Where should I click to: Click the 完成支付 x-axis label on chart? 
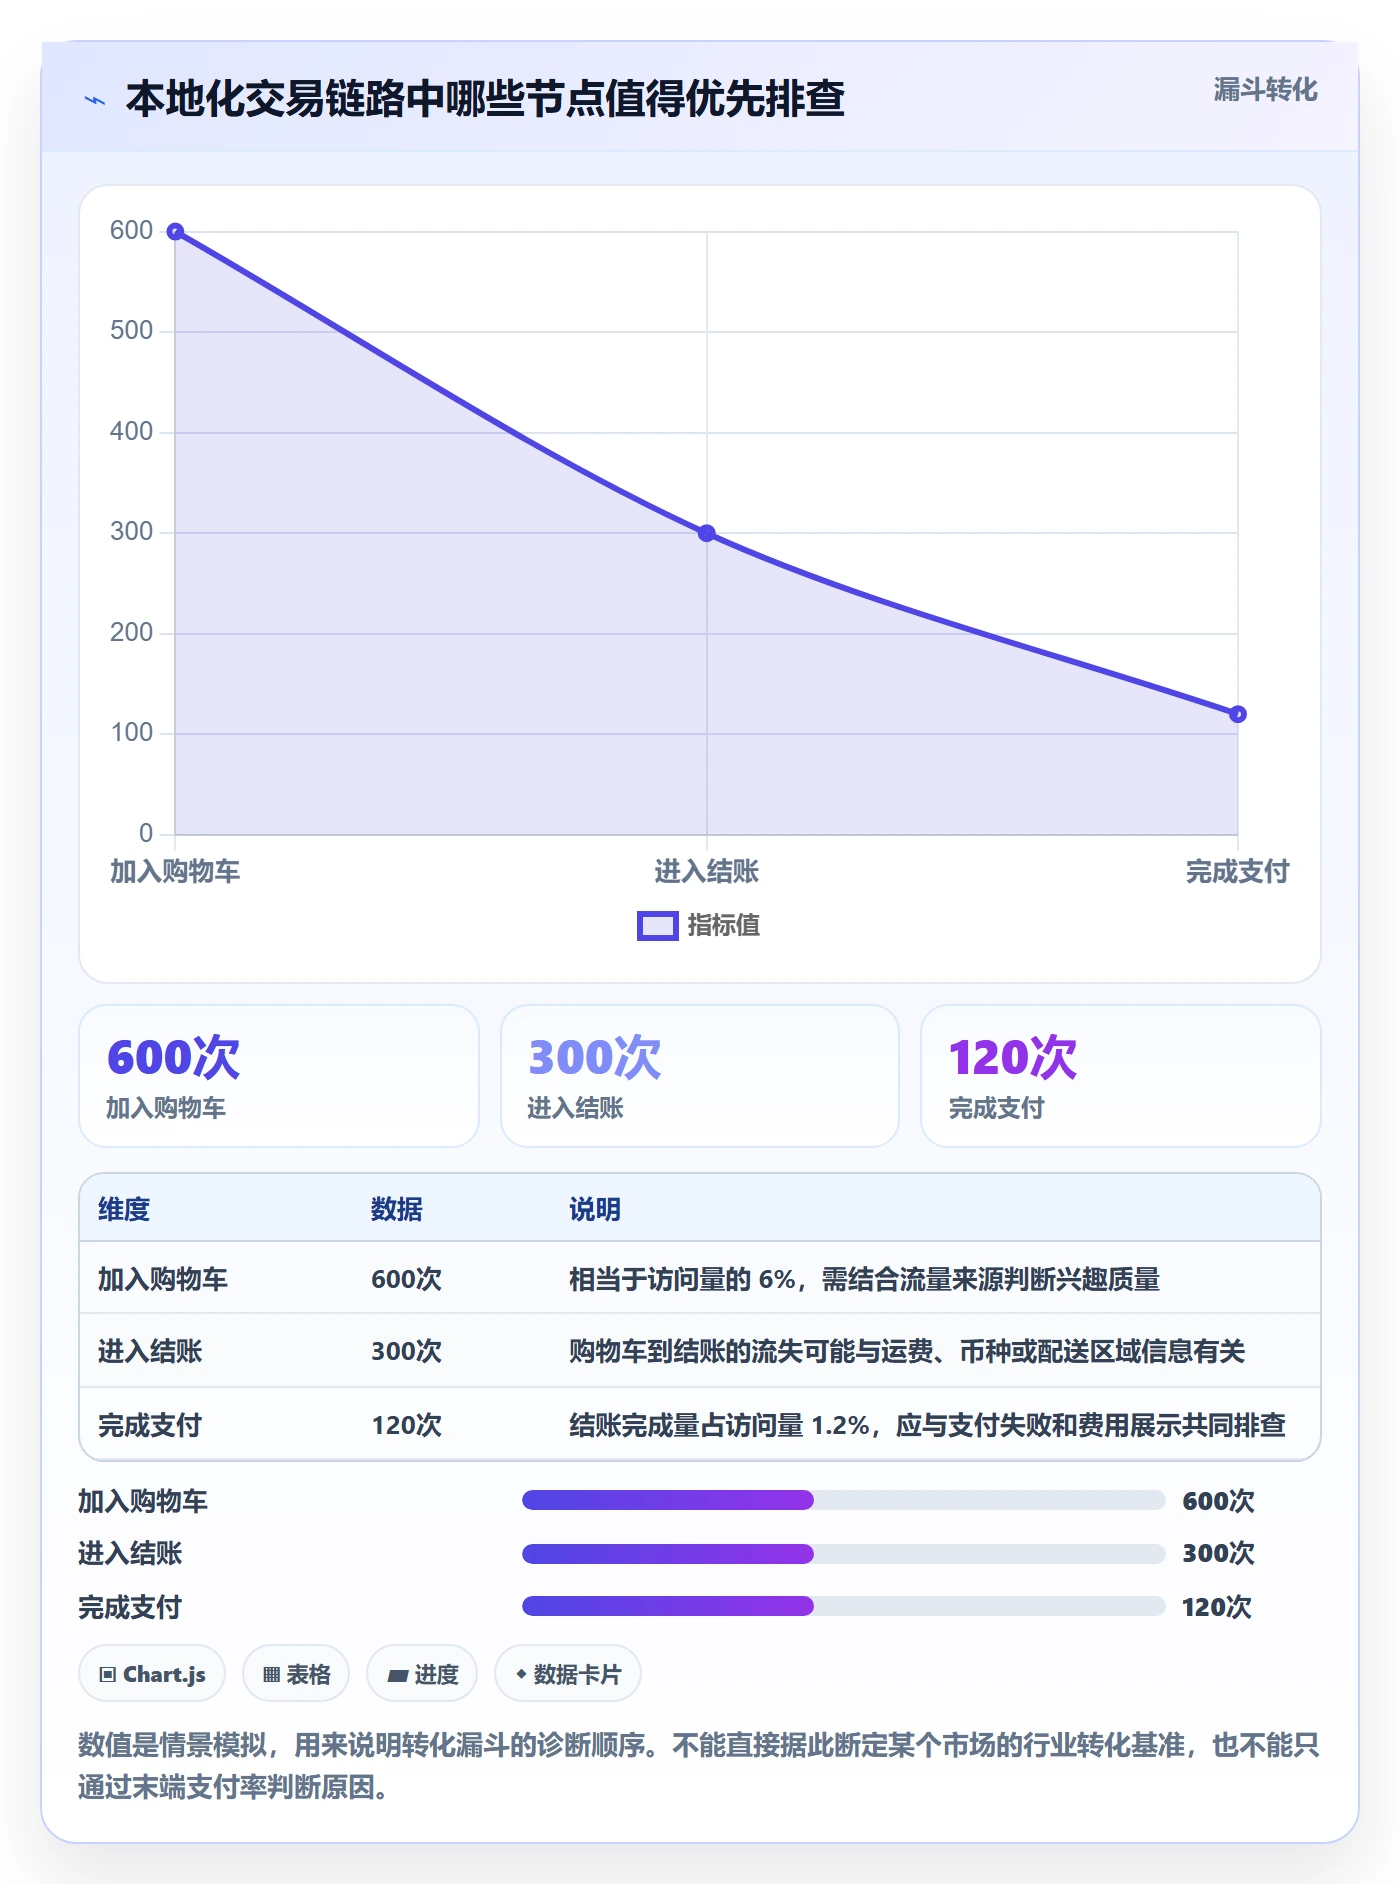click(x=1237, y=871)
